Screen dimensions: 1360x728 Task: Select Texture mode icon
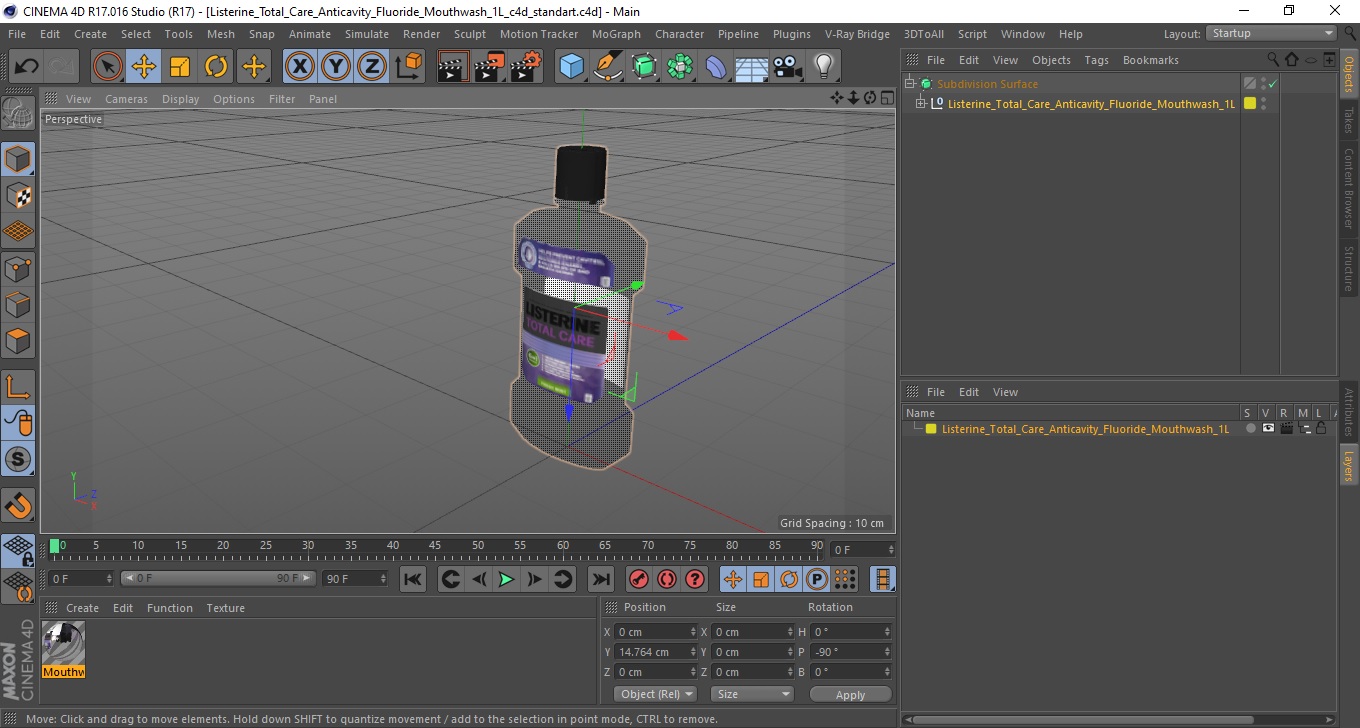(x=18, y=195)
